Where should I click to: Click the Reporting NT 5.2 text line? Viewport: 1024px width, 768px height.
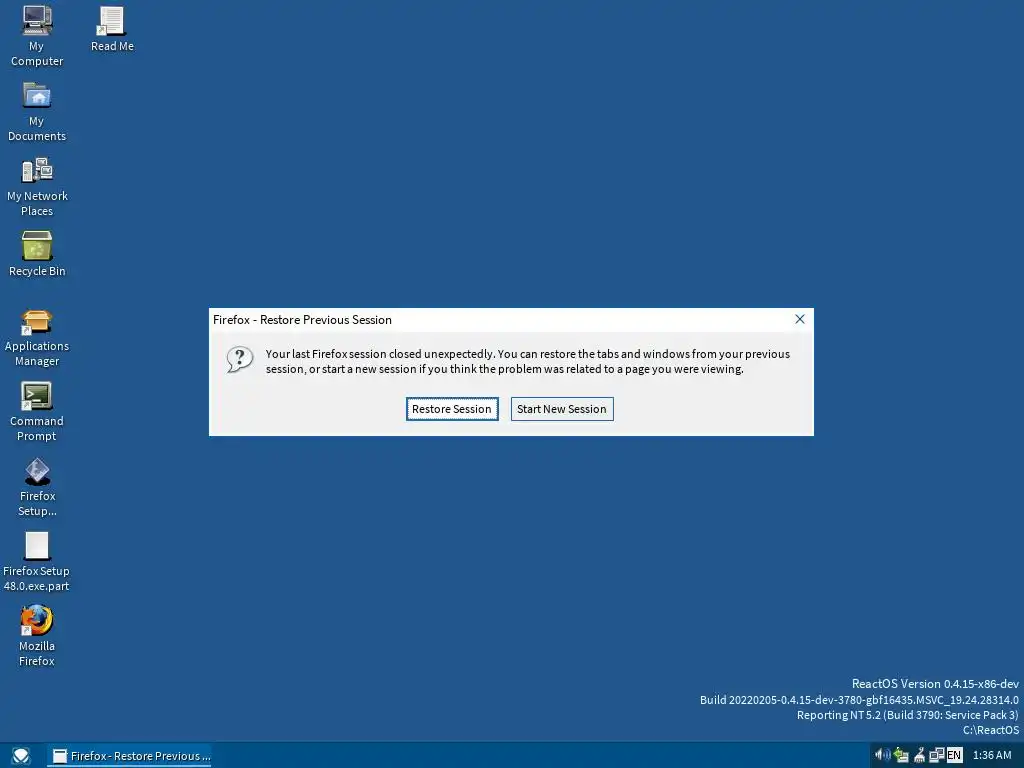click(908, 714)
